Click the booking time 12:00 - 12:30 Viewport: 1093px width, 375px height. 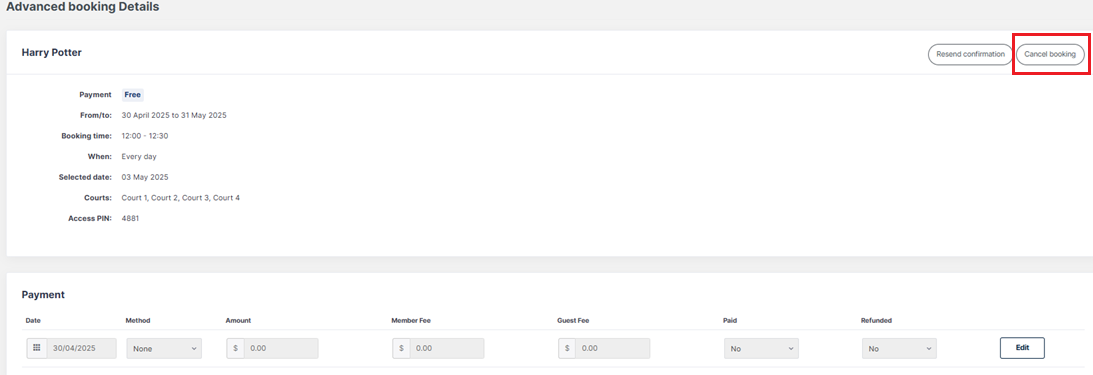(145, 136)
